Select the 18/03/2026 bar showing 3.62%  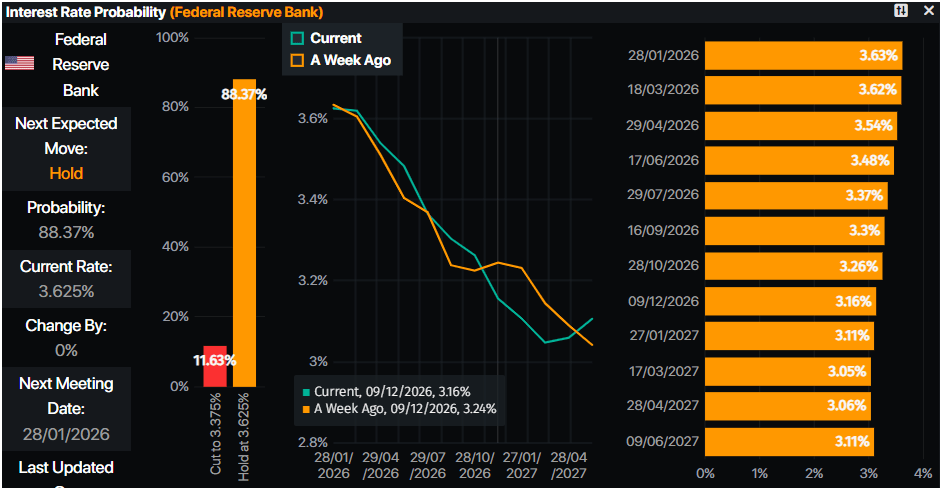coord(802,90)
